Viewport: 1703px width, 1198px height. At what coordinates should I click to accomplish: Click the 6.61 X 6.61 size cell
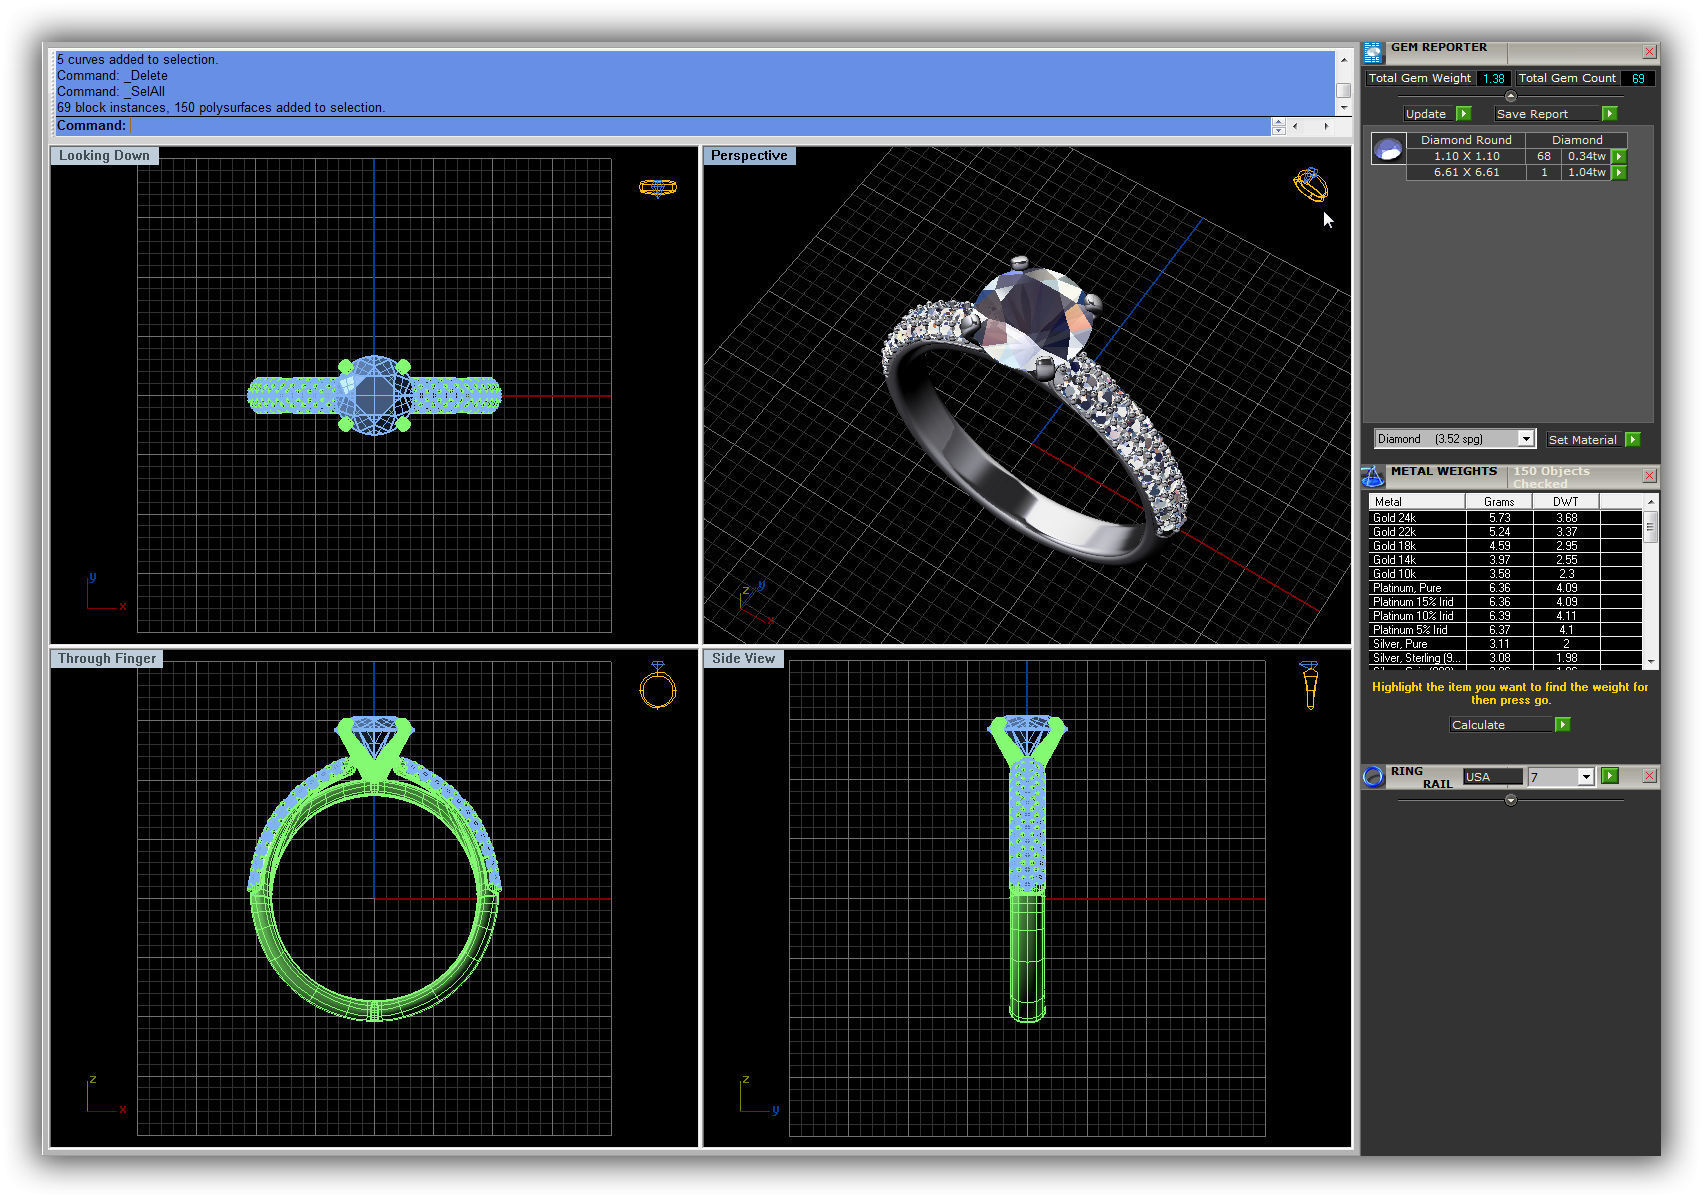tap(1466, 173)
